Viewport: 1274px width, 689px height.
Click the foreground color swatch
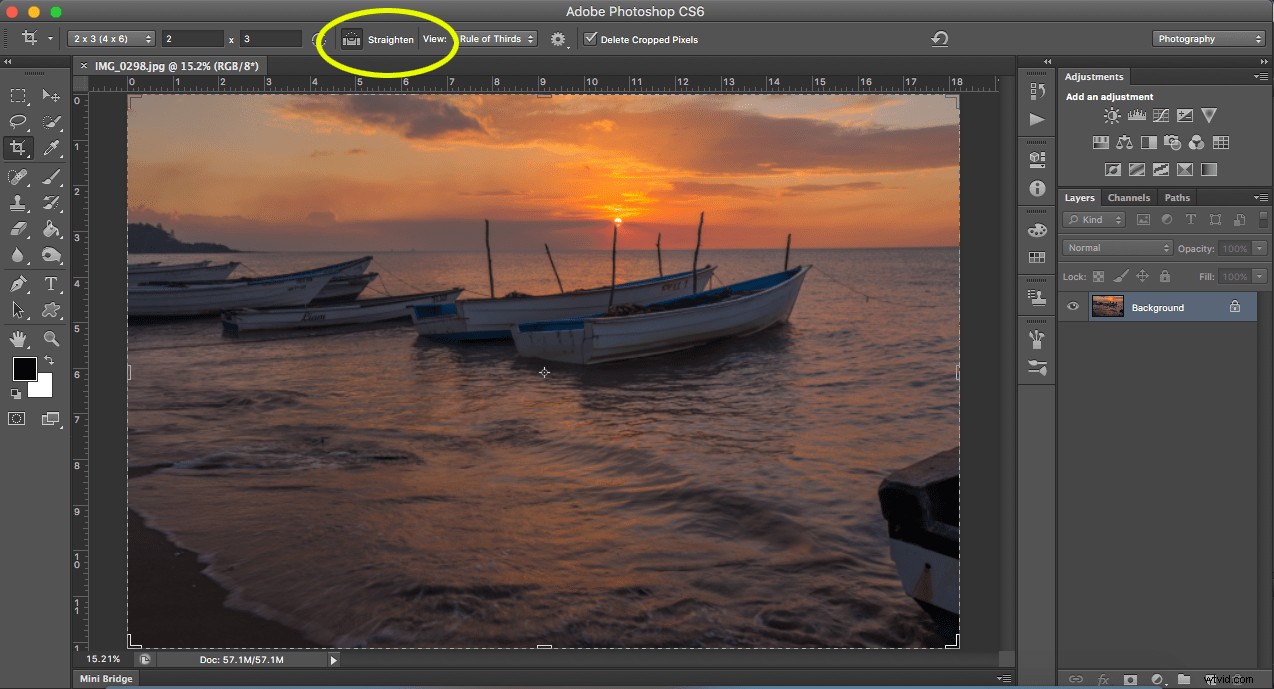[24, 371]
